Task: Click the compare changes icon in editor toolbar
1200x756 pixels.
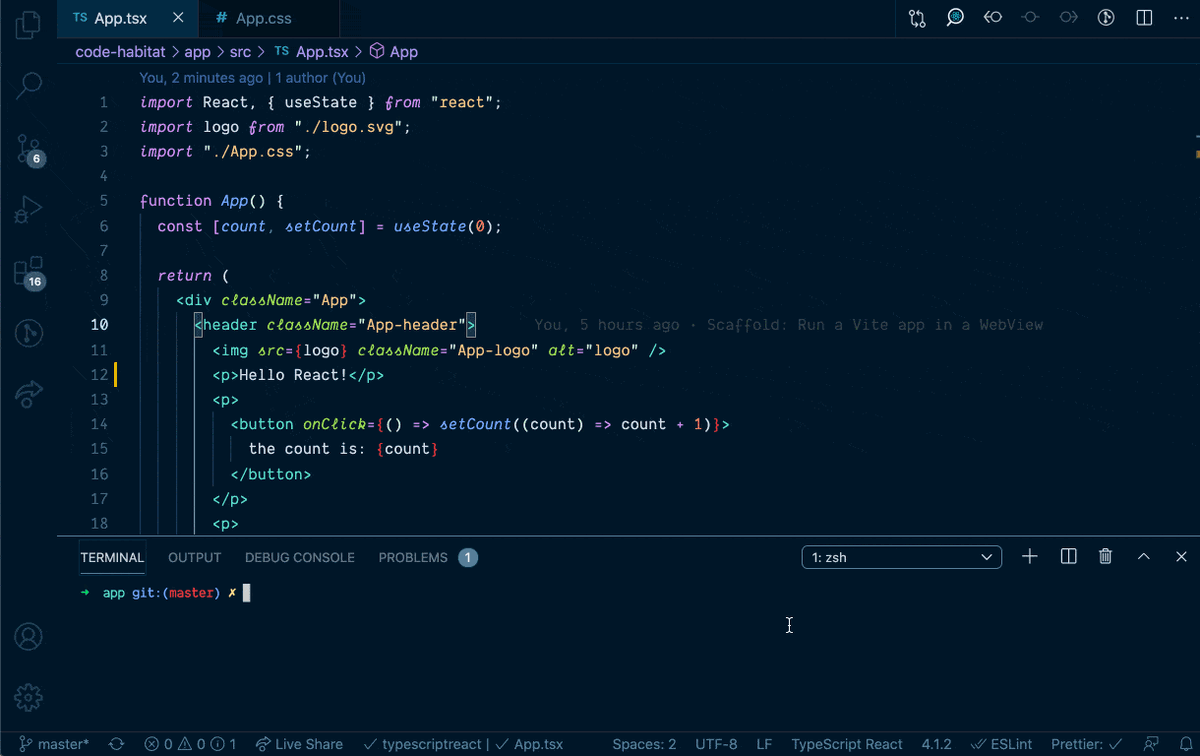Action: point(917,18)
